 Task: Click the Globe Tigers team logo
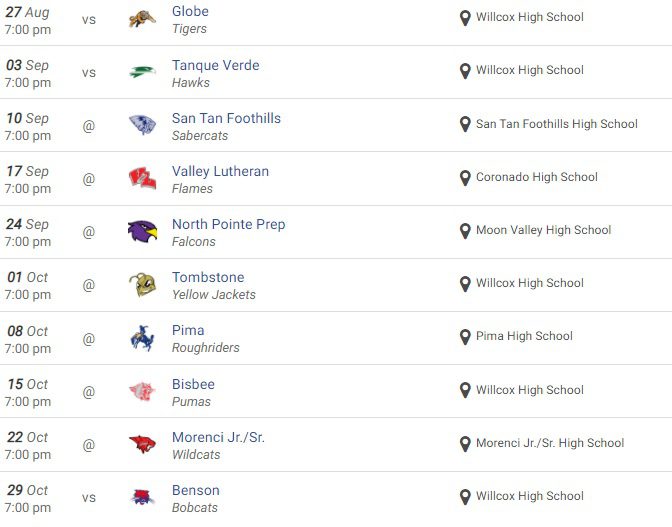pos(142,19)
